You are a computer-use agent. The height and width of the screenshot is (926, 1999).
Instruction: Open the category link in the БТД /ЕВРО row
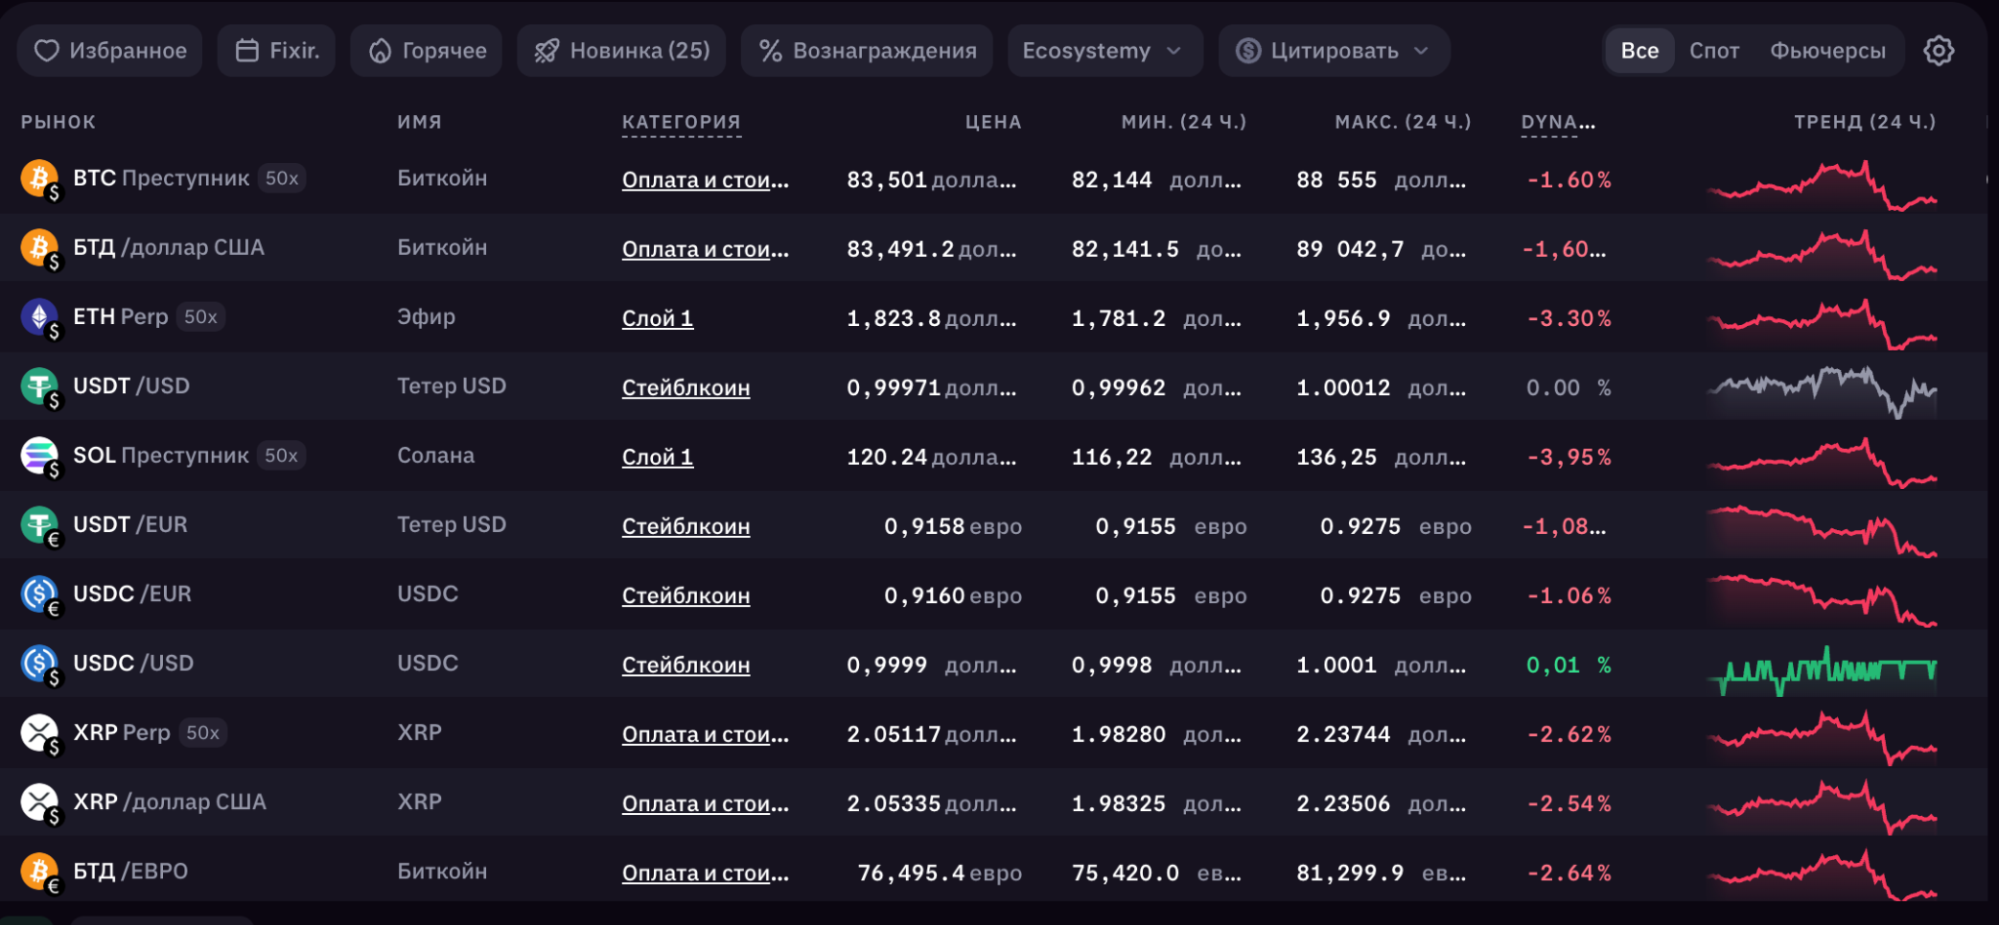click(x=705, y=873)
